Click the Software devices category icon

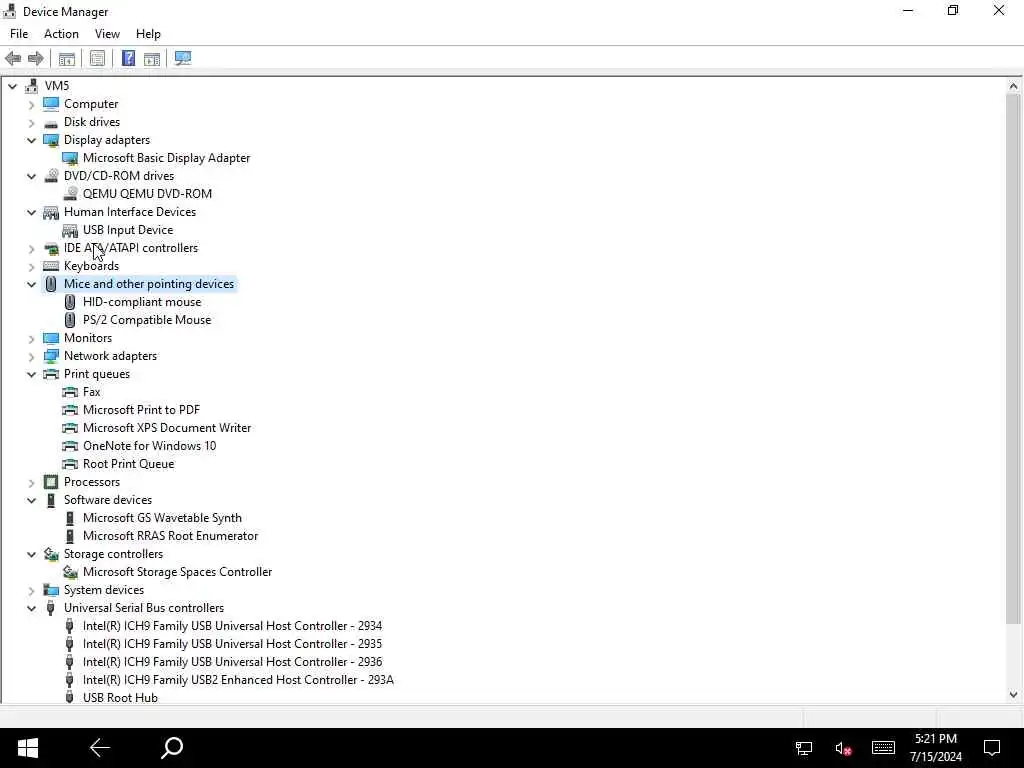click(x=51, y=500)
